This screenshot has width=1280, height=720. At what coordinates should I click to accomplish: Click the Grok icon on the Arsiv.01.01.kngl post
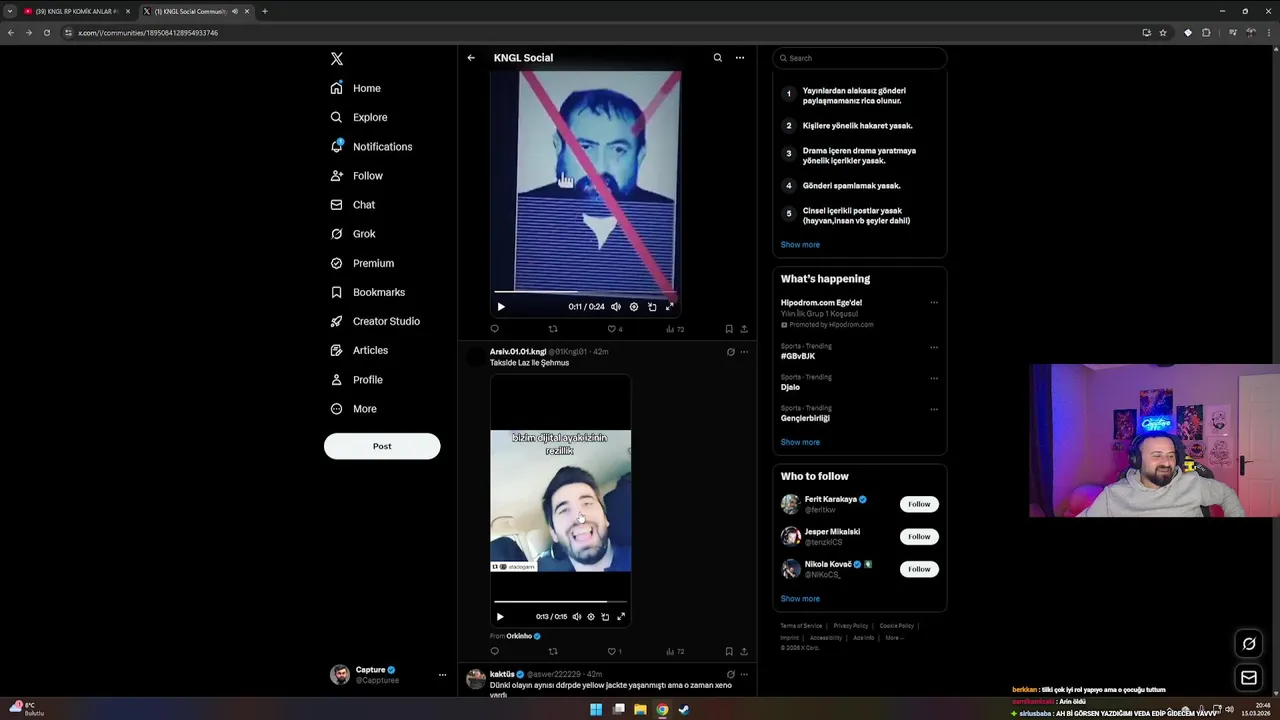[x=730, y=352]
